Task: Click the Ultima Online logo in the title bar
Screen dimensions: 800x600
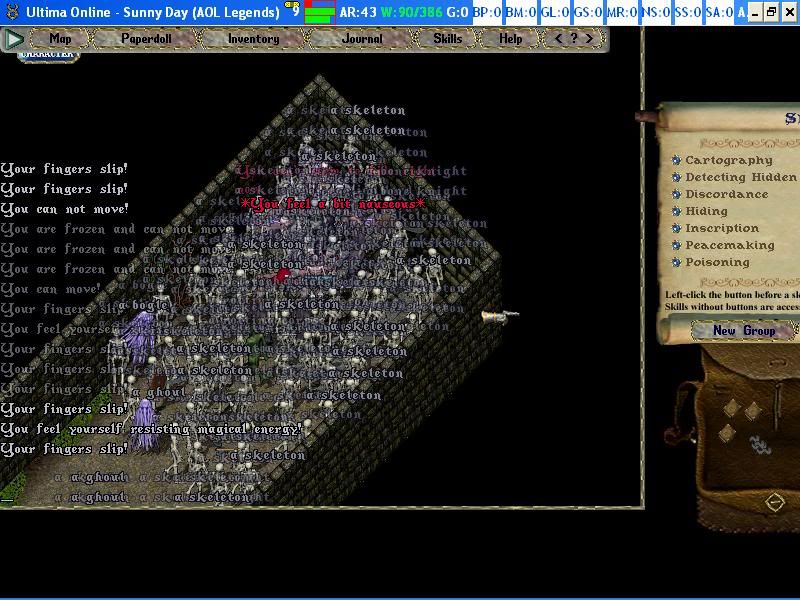Action: tap(12, 11)
